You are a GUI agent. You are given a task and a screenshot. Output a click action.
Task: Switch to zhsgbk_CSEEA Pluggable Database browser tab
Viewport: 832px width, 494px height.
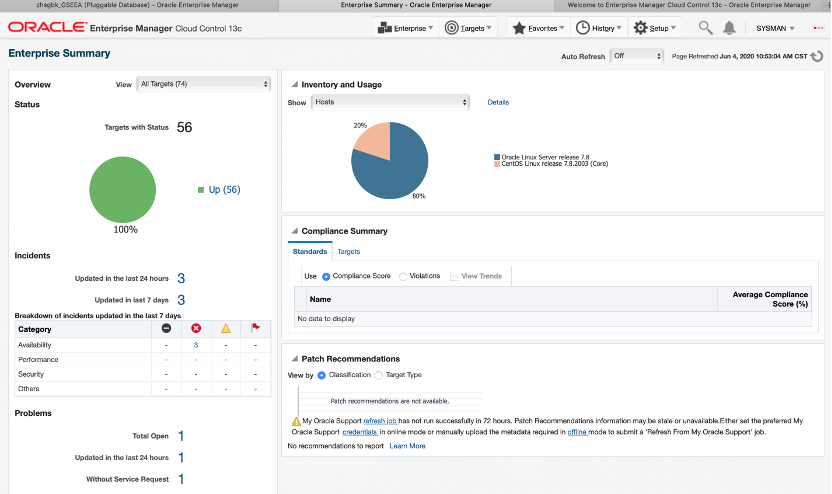pos(137,5)
